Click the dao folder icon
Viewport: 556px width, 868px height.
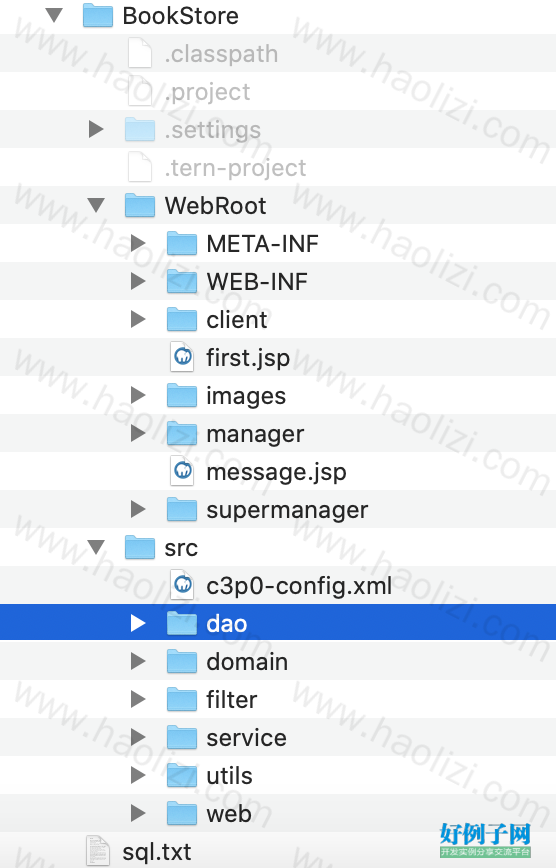[182, 623]
